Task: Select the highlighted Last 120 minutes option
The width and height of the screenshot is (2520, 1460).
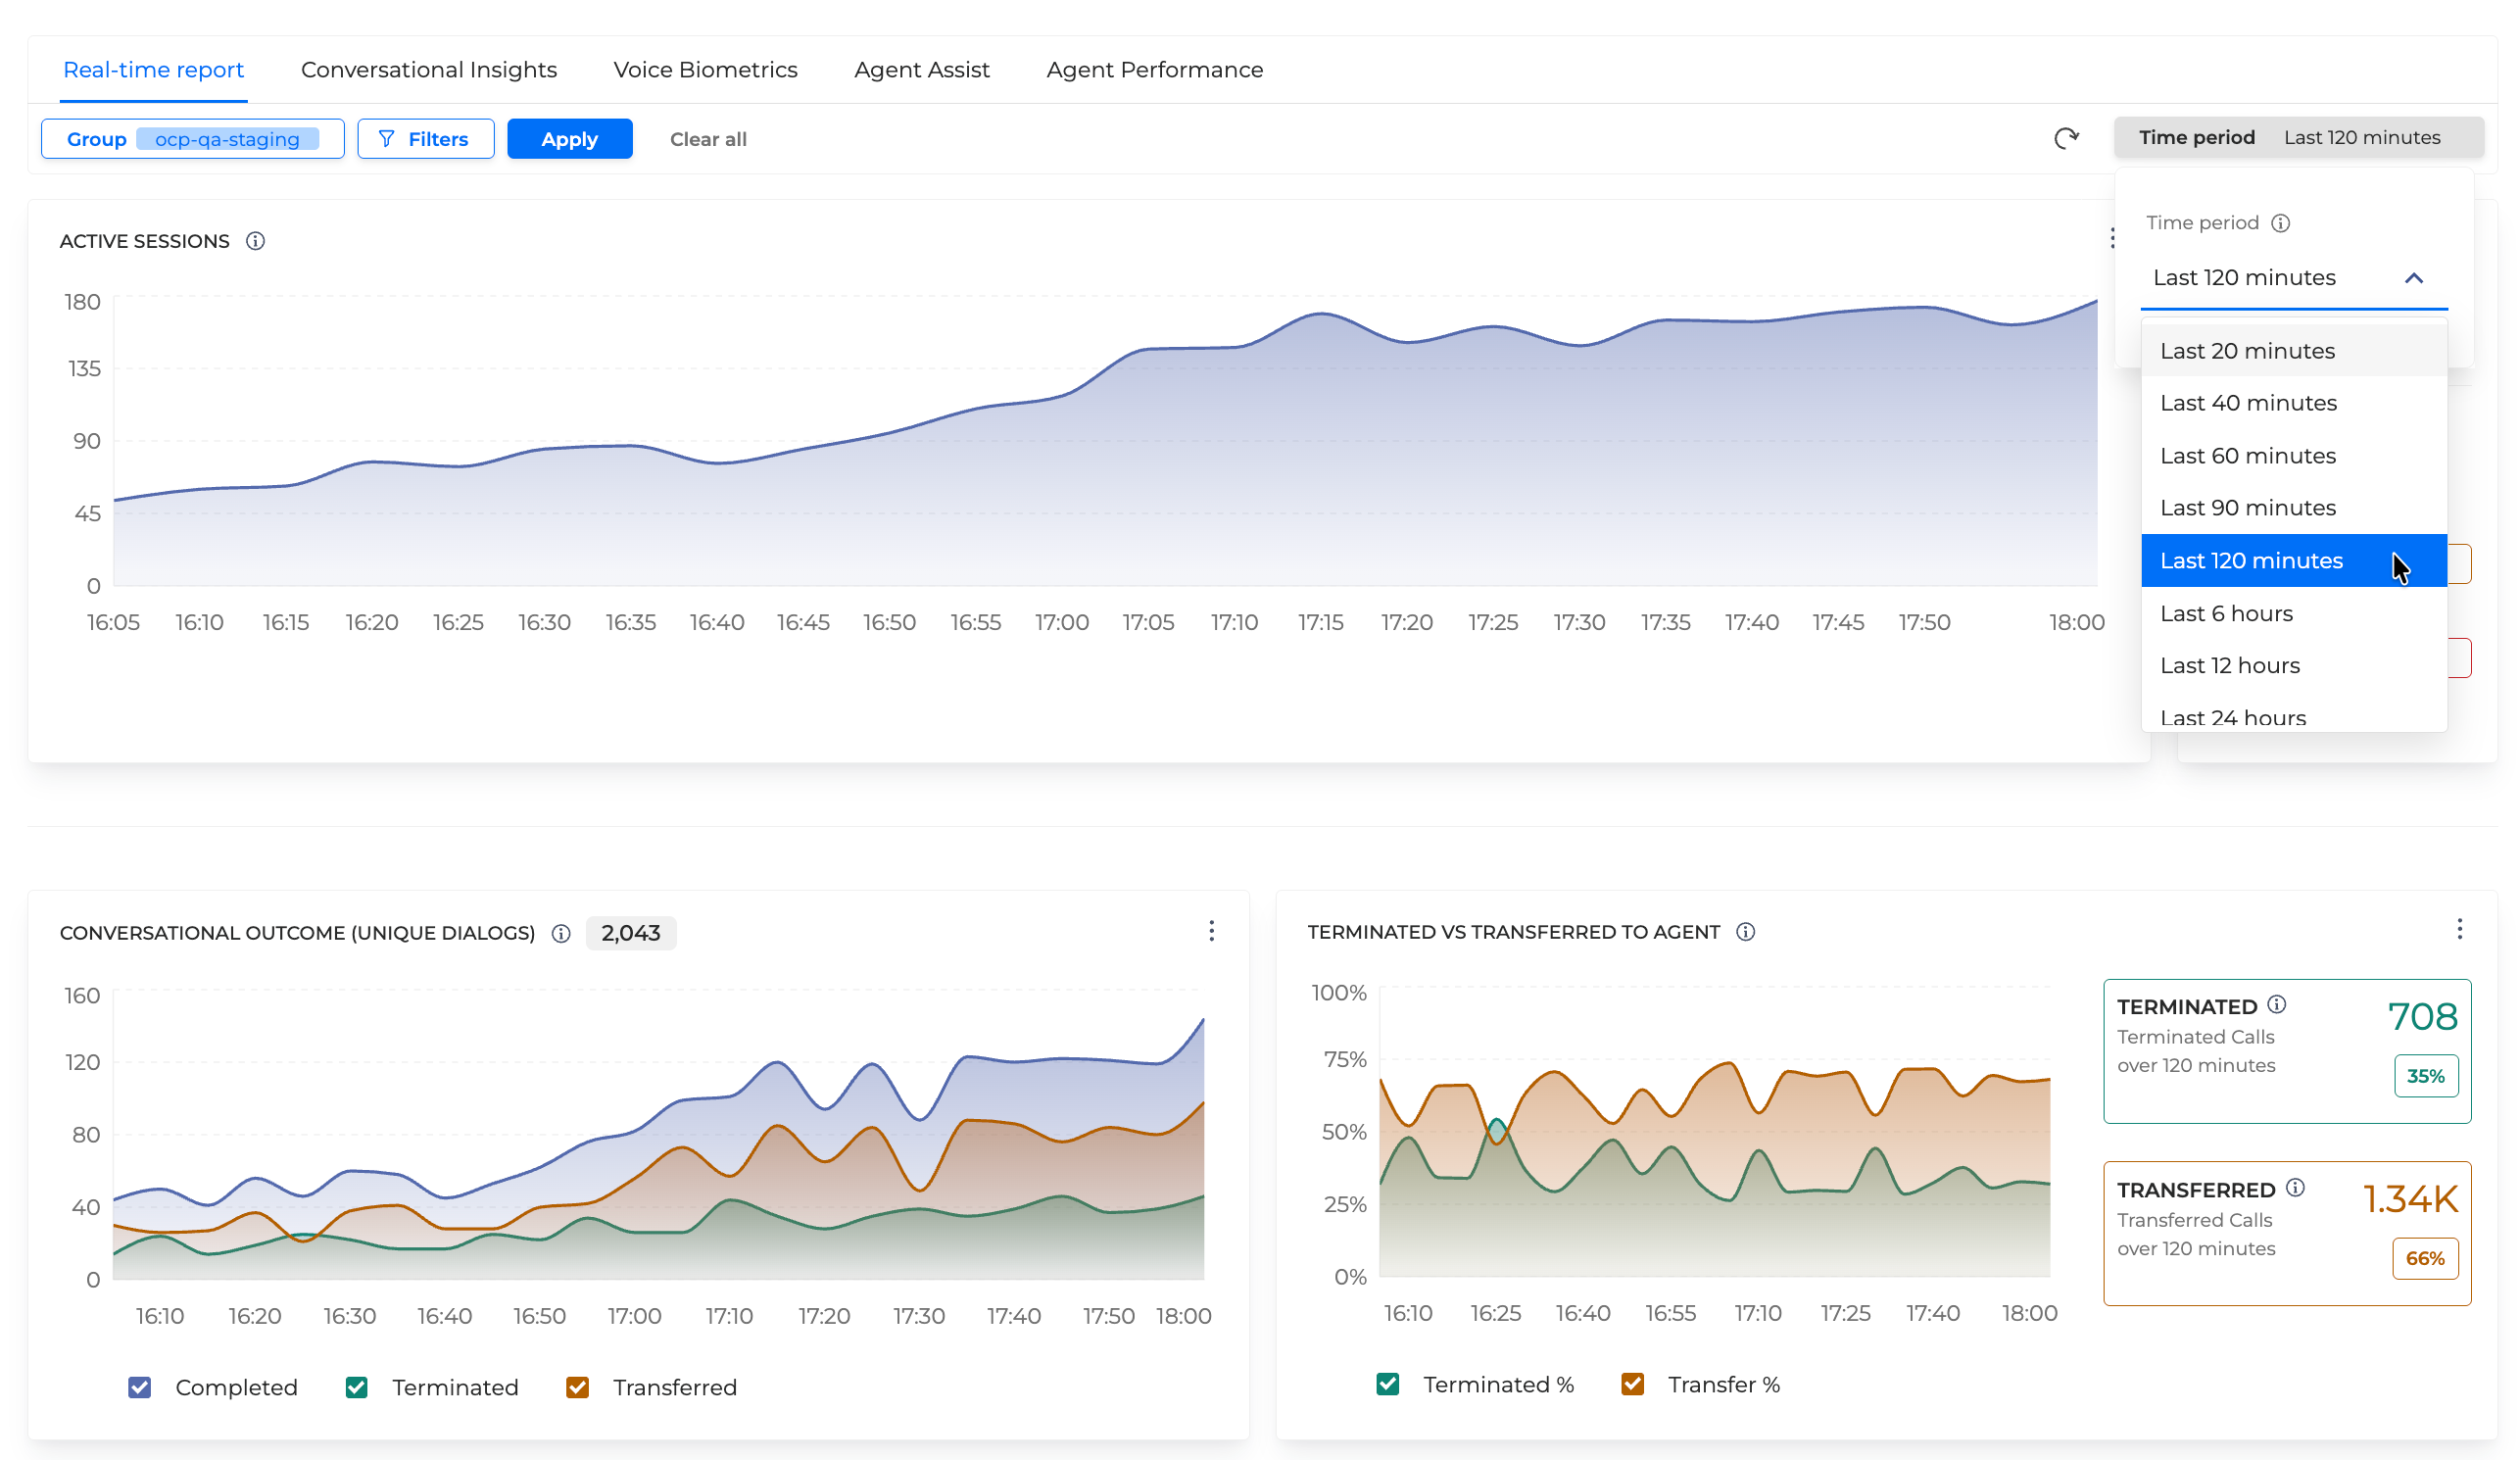Action: click(2293, 561)
